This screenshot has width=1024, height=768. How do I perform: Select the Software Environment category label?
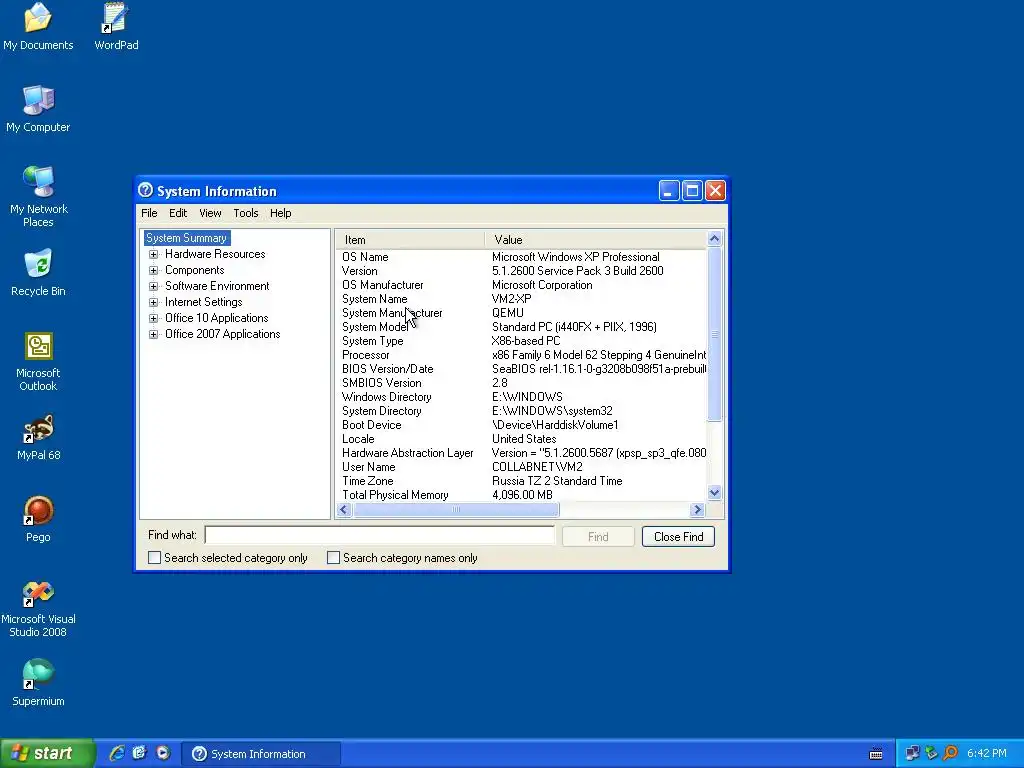tap(217, 286)
